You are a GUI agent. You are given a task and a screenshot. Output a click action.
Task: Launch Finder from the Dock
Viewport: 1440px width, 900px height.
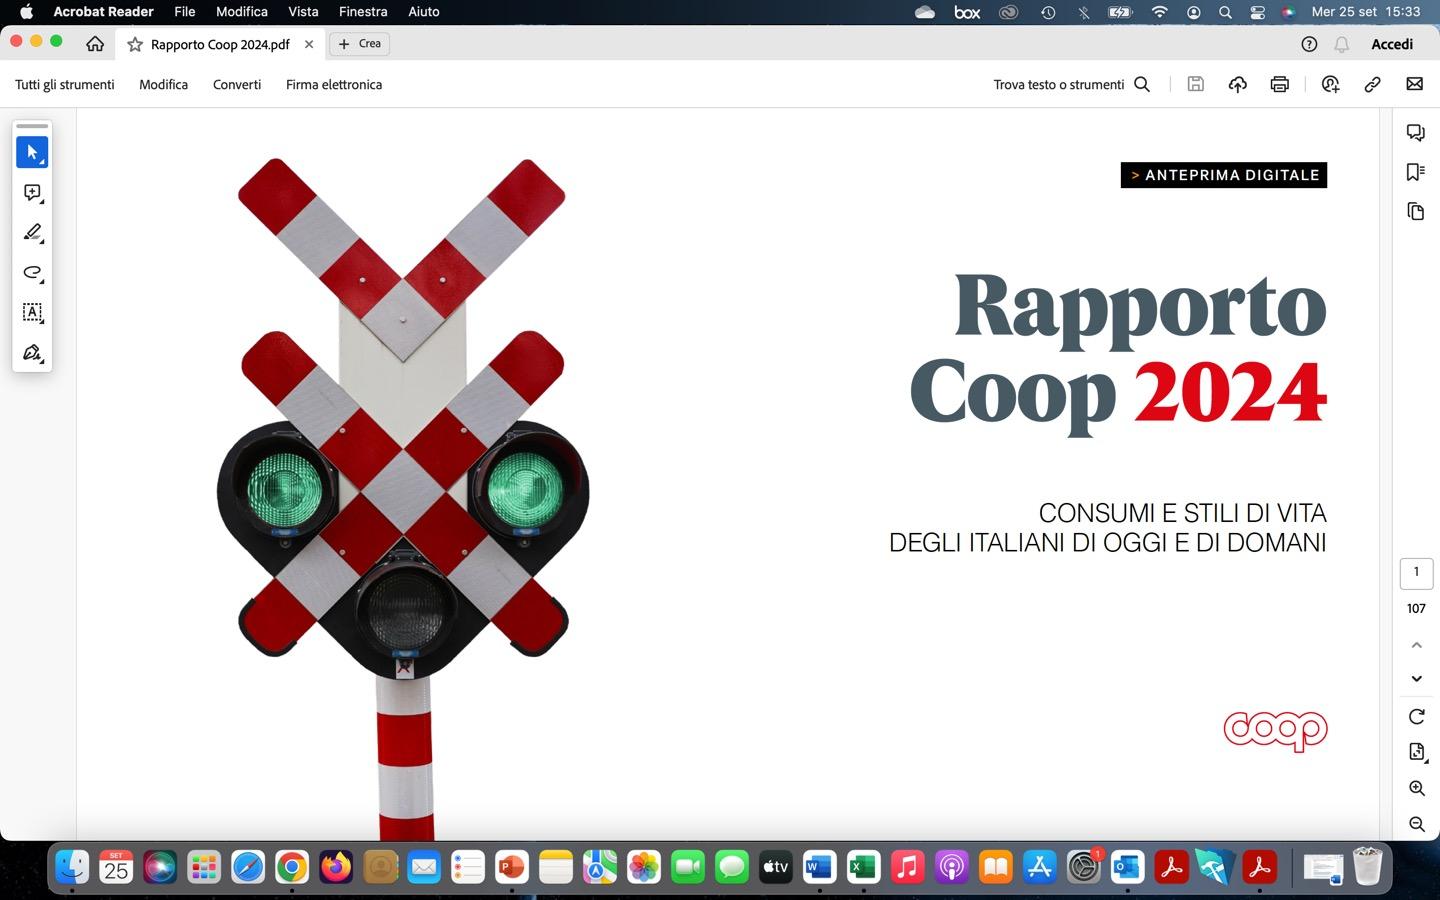coord(72,867)
